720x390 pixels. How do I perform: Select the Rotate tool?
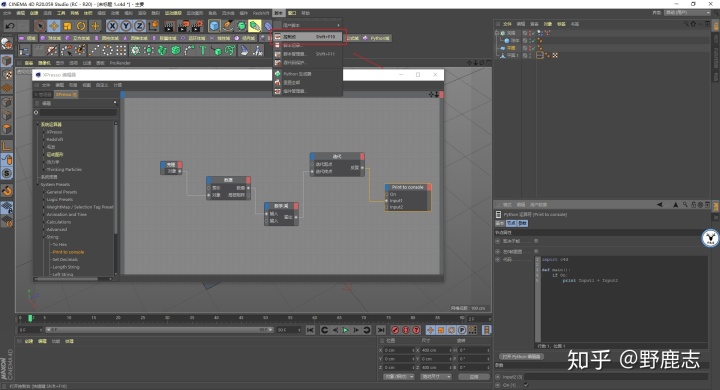coord(81,26)
